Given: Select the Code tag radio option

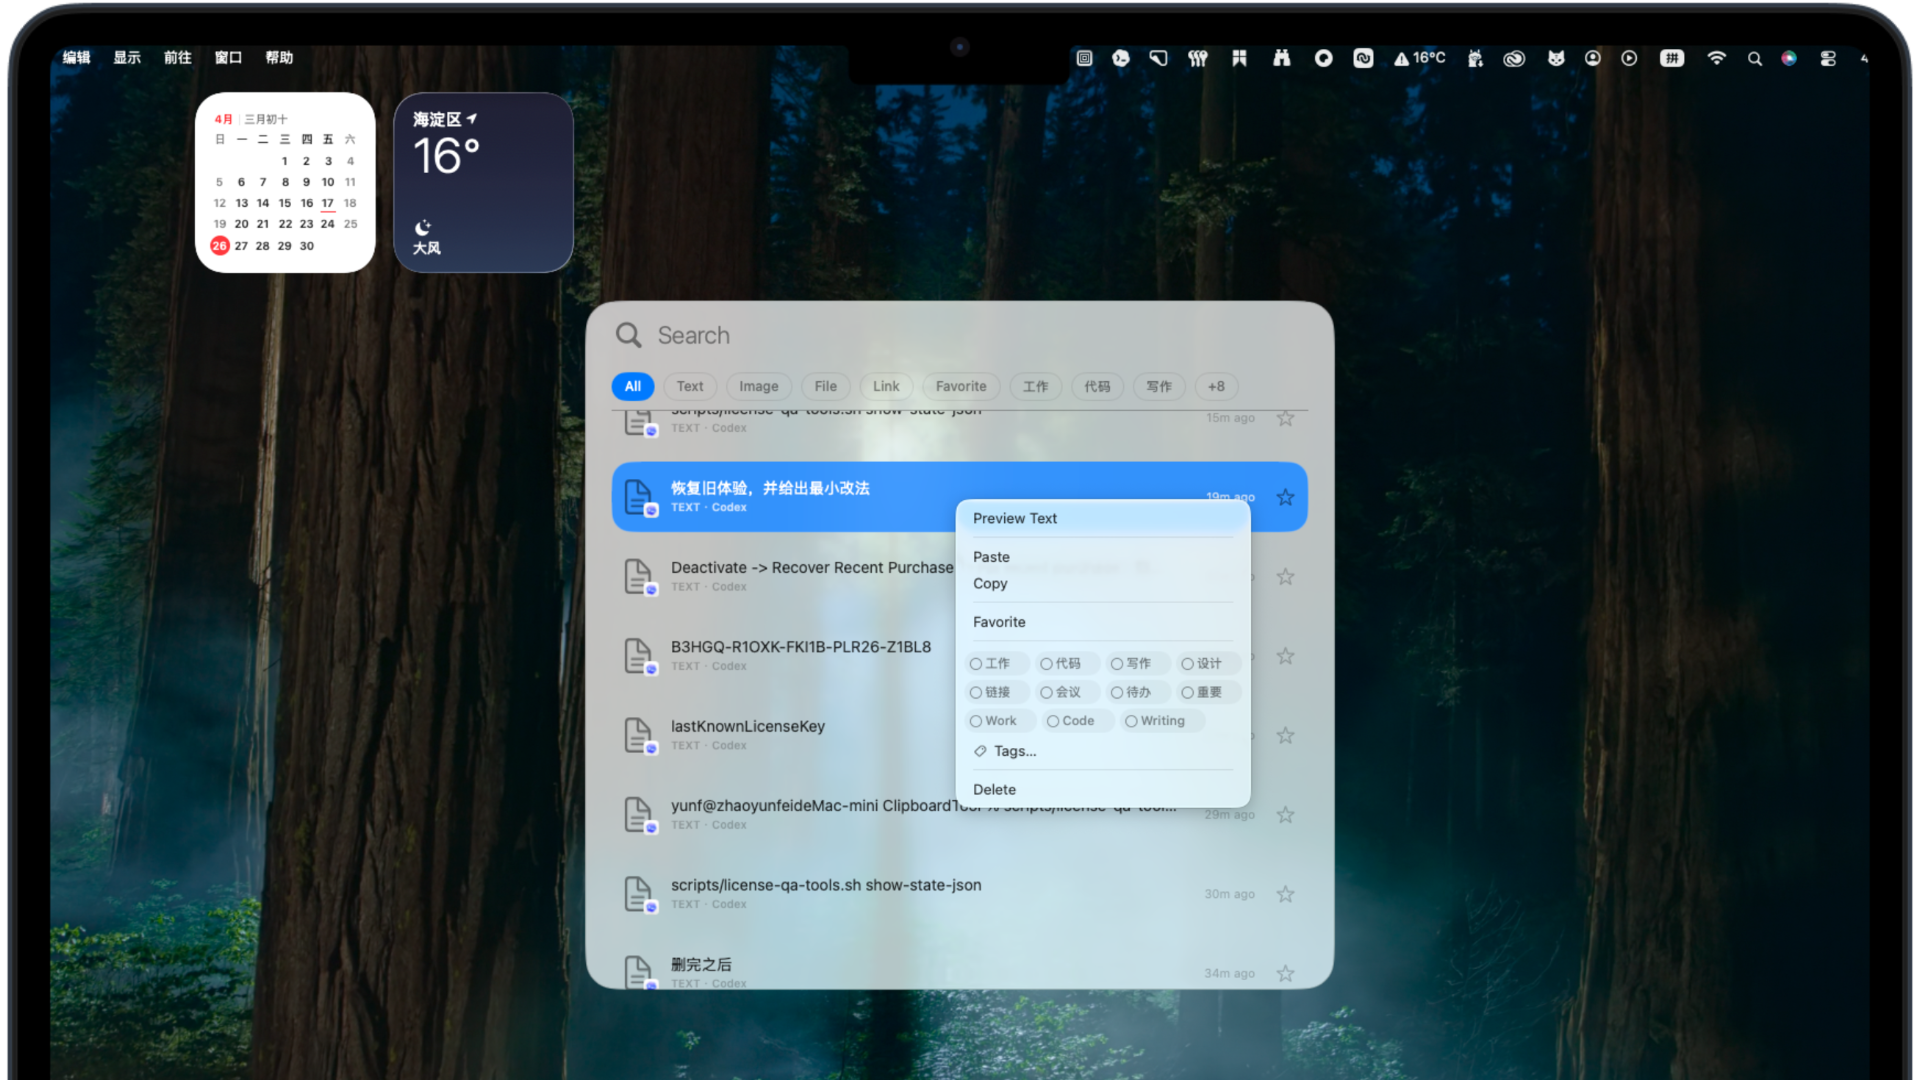Looking at the screenshot, I should click(x=1053, y=721).
